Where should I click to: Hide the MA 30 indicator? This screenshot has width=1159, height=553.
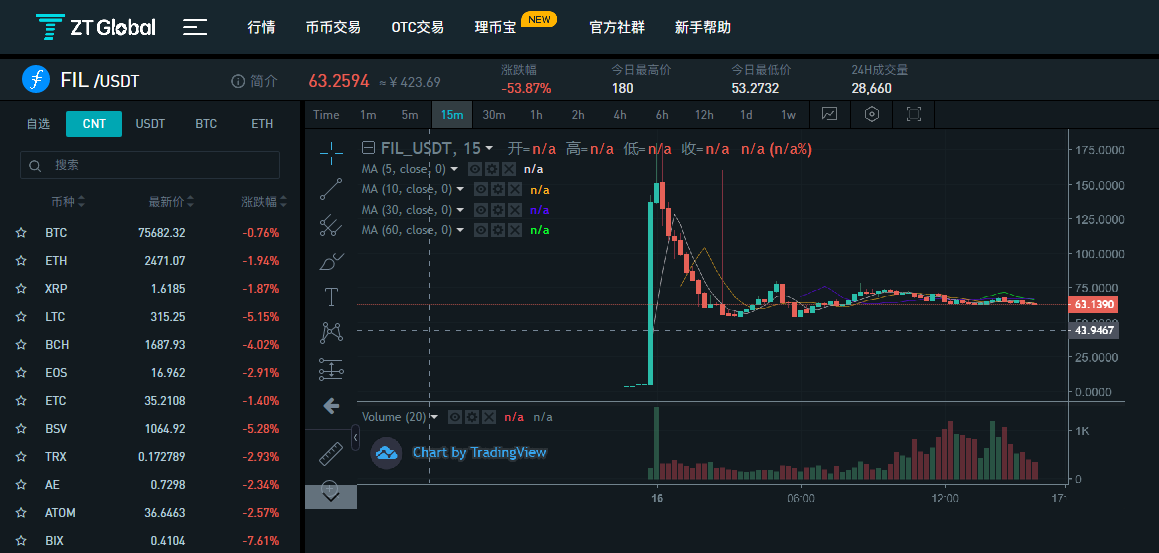click(480, 210)
